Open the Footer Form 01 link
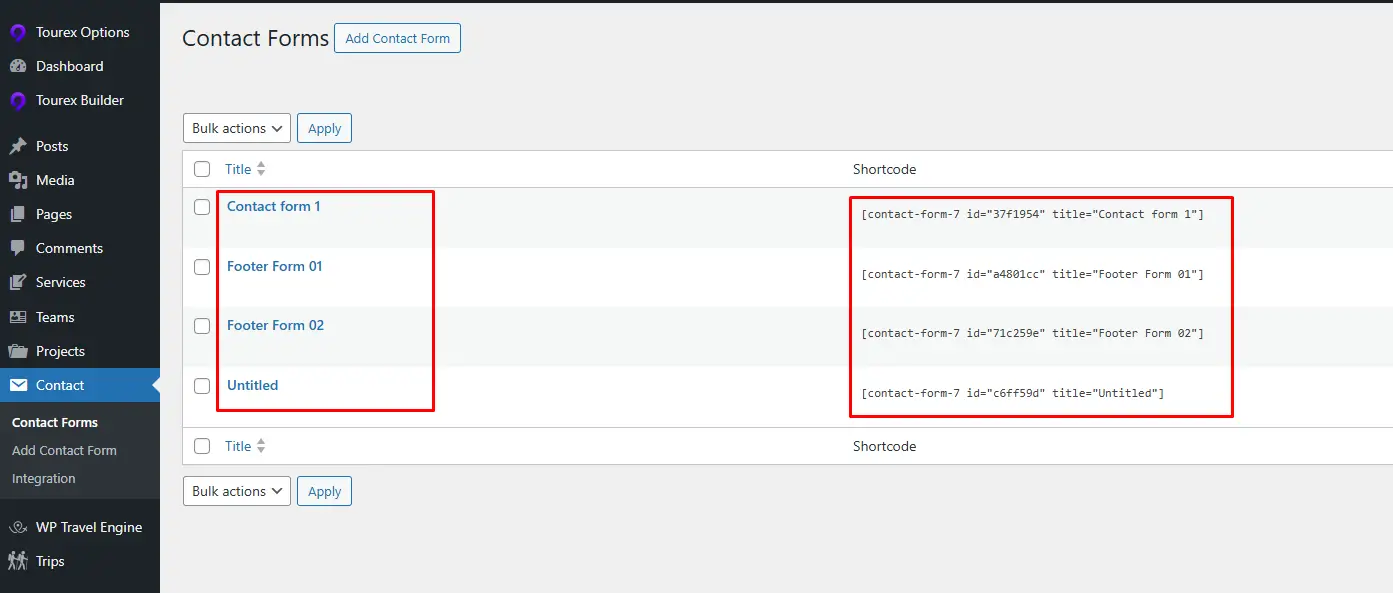The width and height of the screenshot is (1393, 593). (275, 266)
